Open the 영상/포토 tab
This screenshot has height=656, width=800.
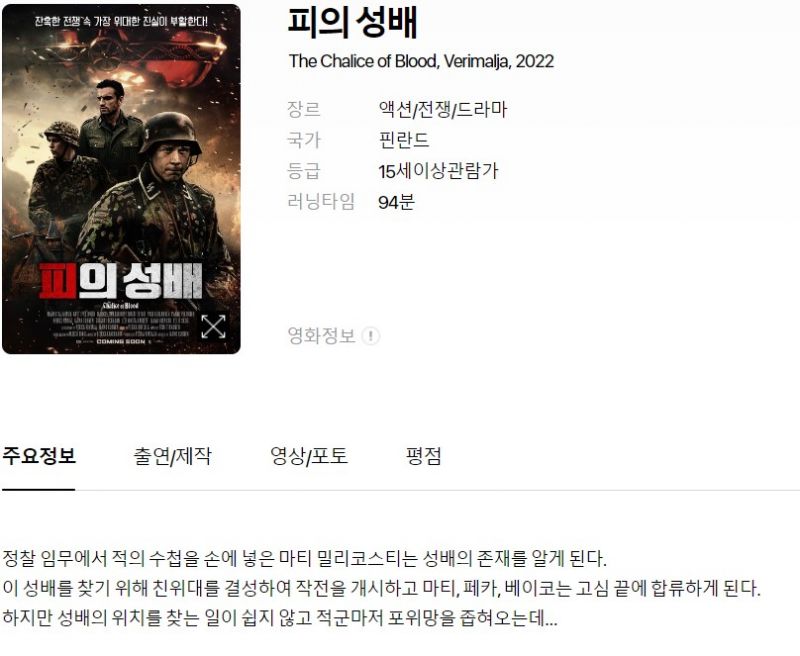click(x=309, y=456)
